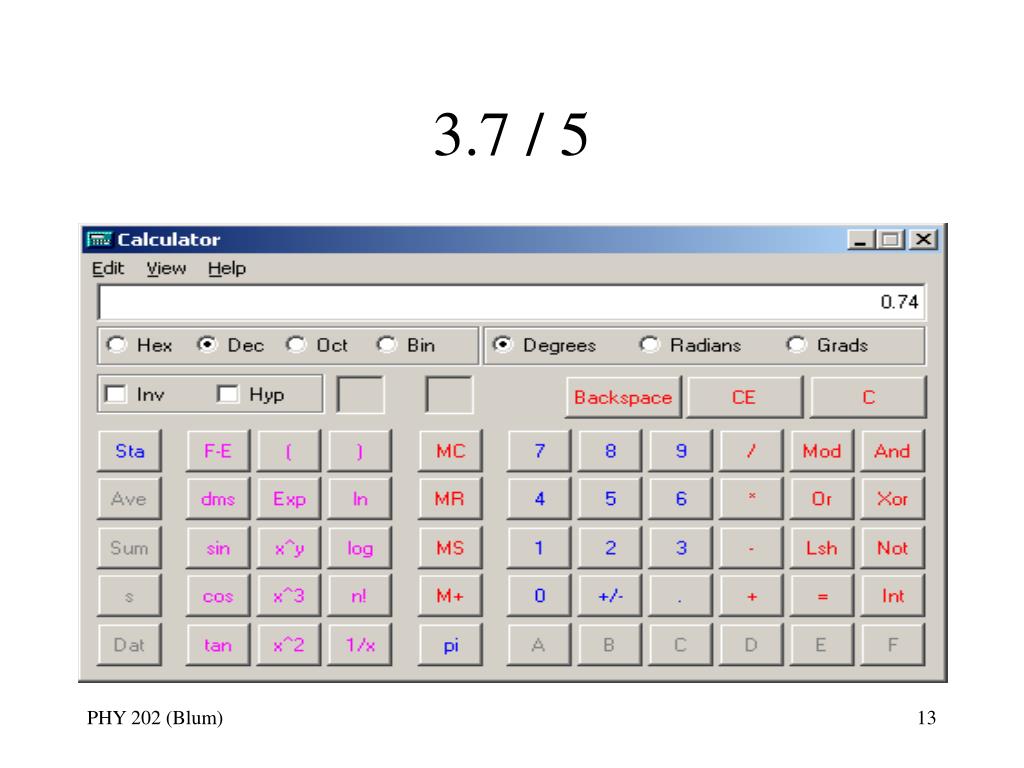This screenshot has width=1024, height=768.
Task: Insert pi constant
Action: 450,645
